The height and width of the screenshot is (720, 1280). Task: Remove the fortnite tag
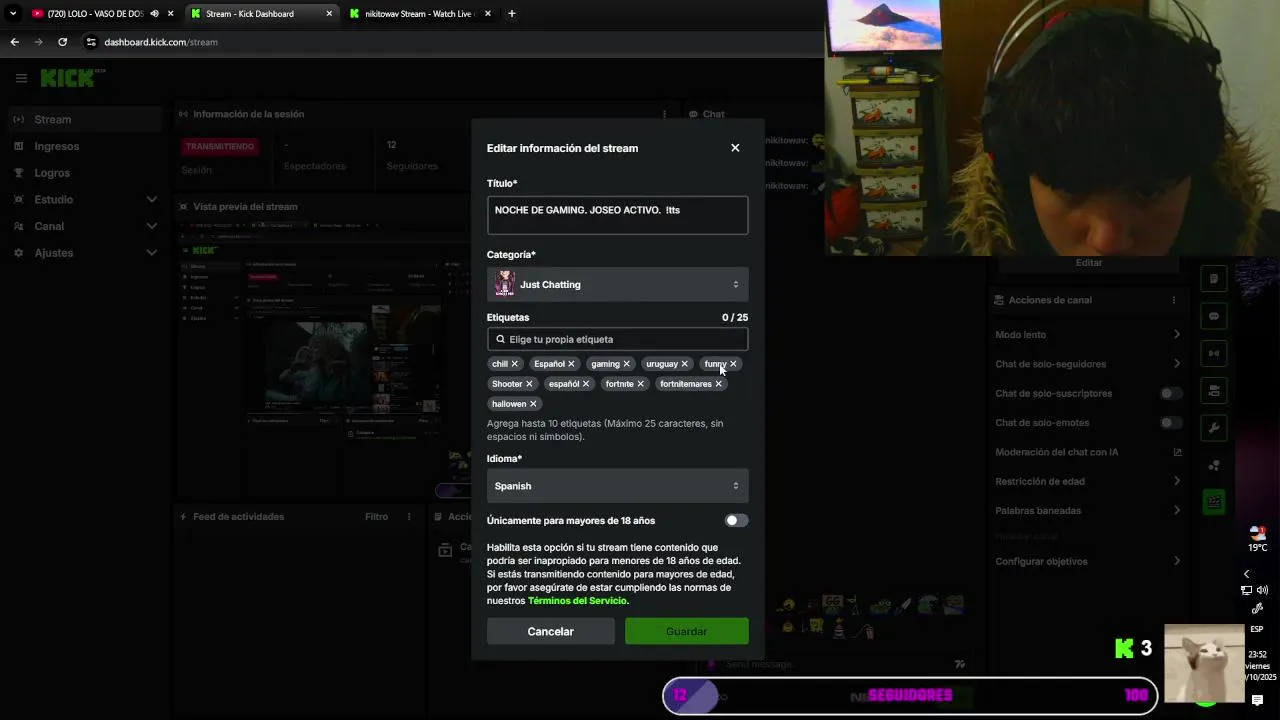point(640,384)
